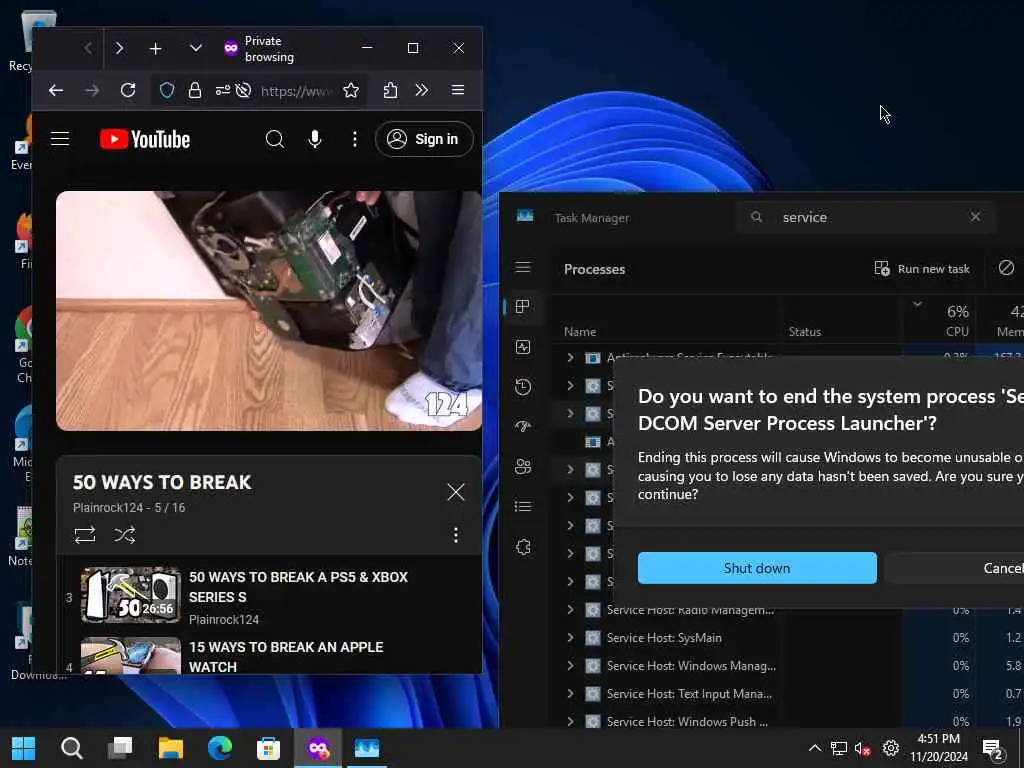Play 50 Ways to Break a PS5 & Xbox video
The image size is (1024, 768).
click(269, 597)
